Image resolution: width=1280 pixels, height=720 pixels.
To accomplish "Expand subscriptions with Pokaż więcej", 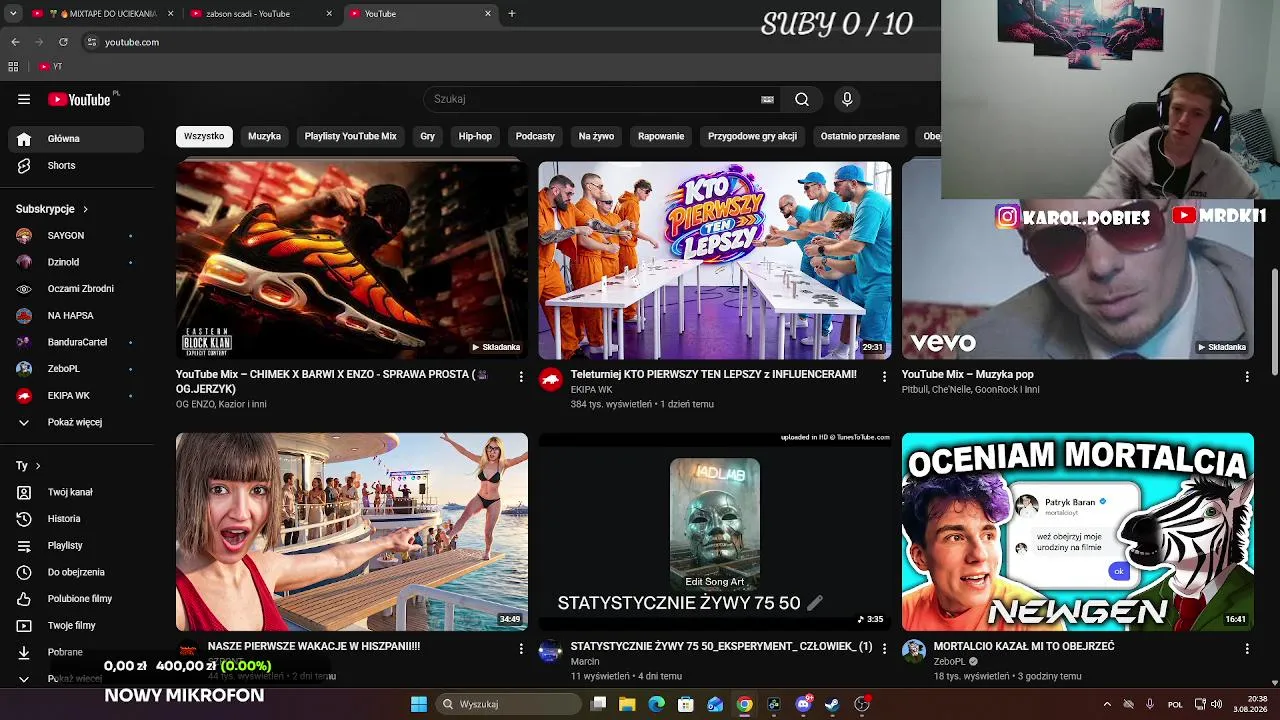I will pyautogui.click(x=76, y=423).
